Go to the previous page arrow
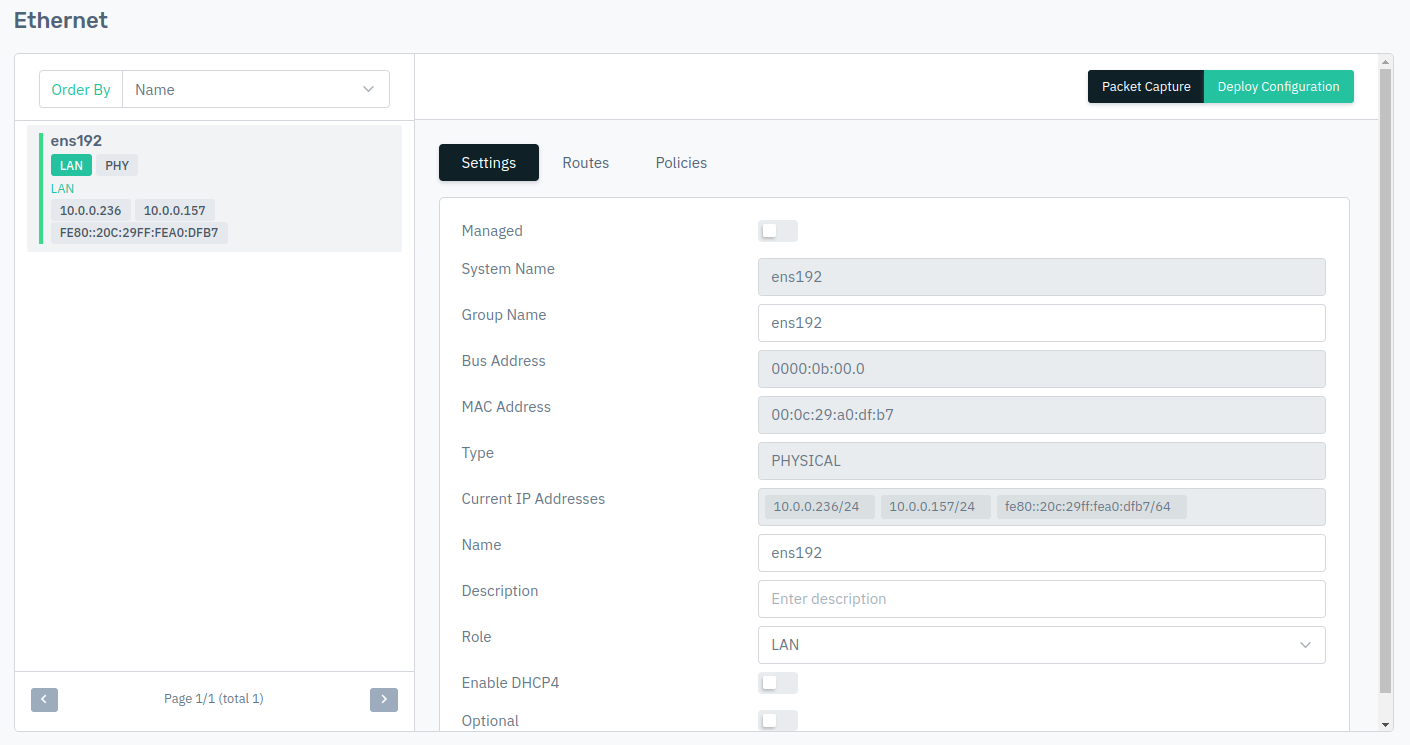The image size is (1410, 745). click(x=44, y=699)
